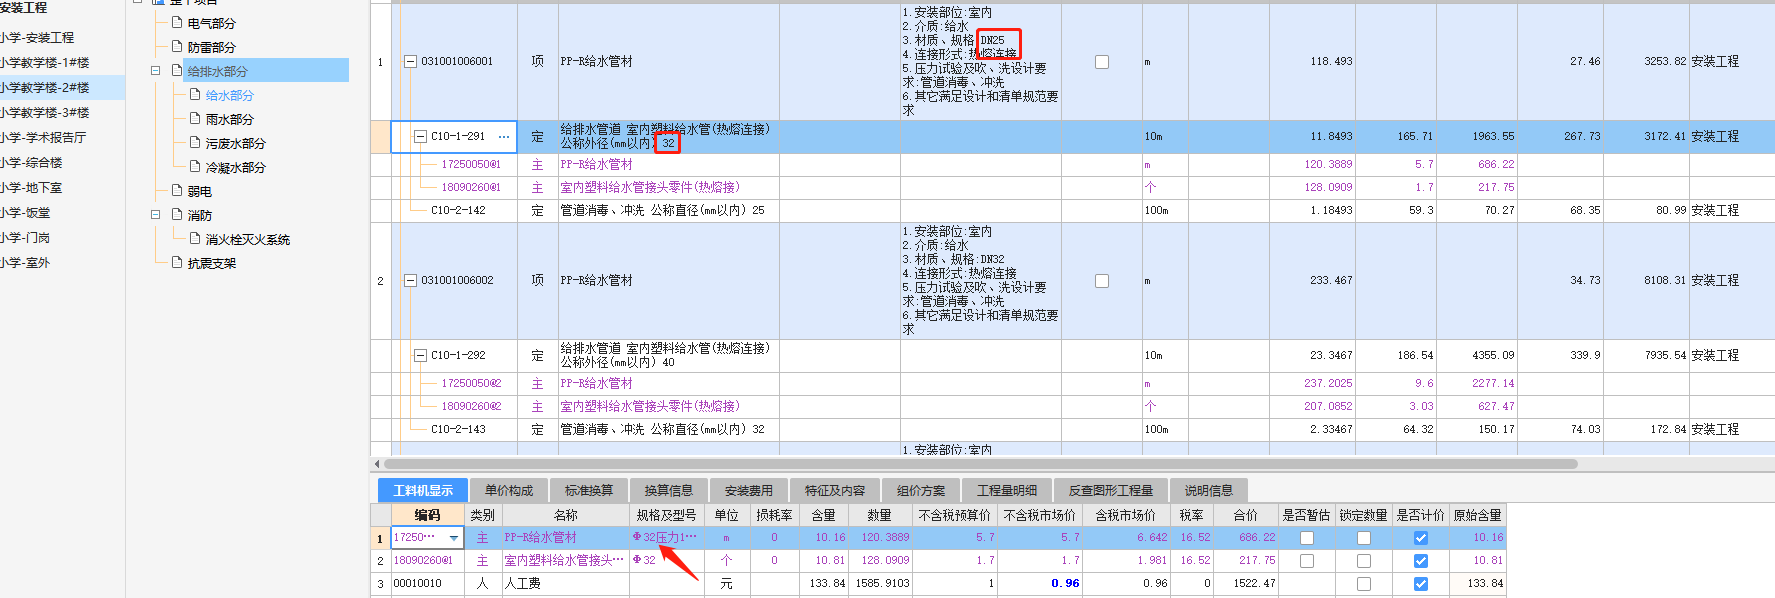Select project 小学教学楼-3#楼 in the list
Screen dimensions: 1775x598
pyautogui.click(x=62, y=112)
